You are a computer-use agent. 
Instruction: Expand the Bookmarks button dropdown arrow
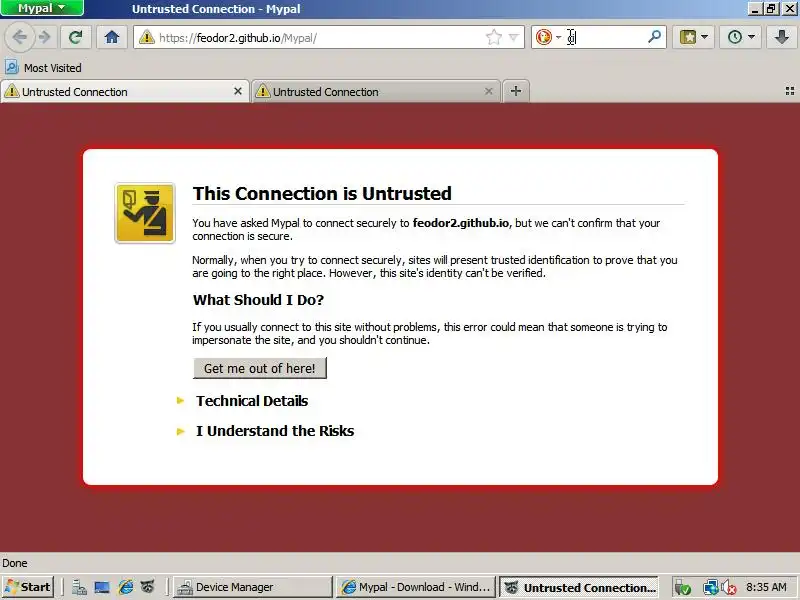[705, 37]
